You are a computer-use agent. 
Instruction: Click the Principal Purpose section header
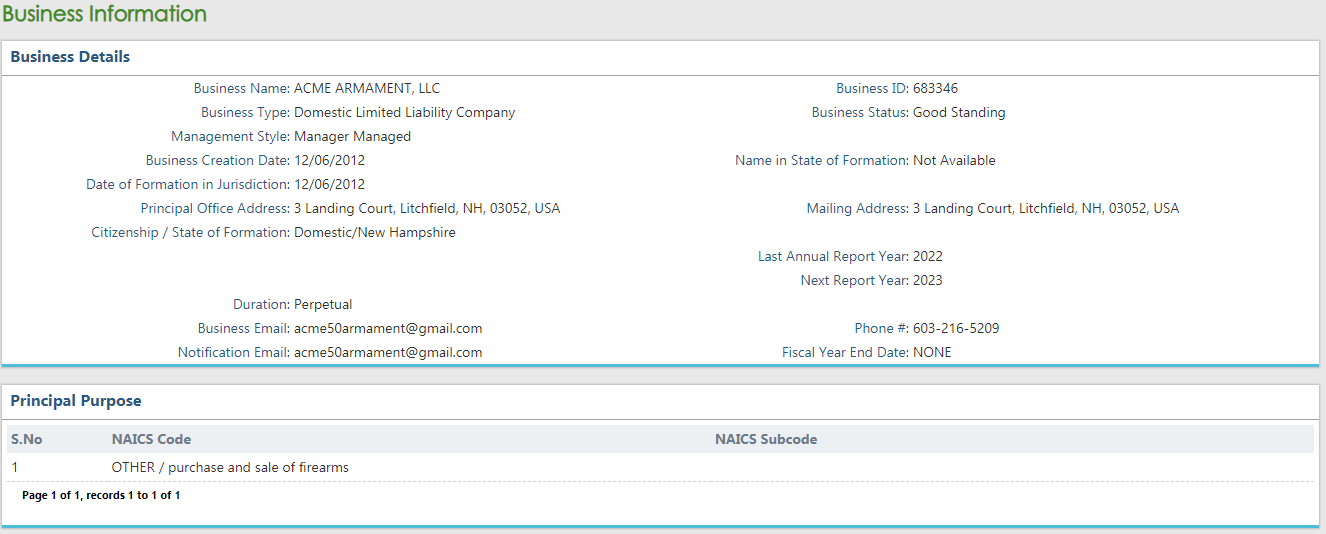[76, 401]
